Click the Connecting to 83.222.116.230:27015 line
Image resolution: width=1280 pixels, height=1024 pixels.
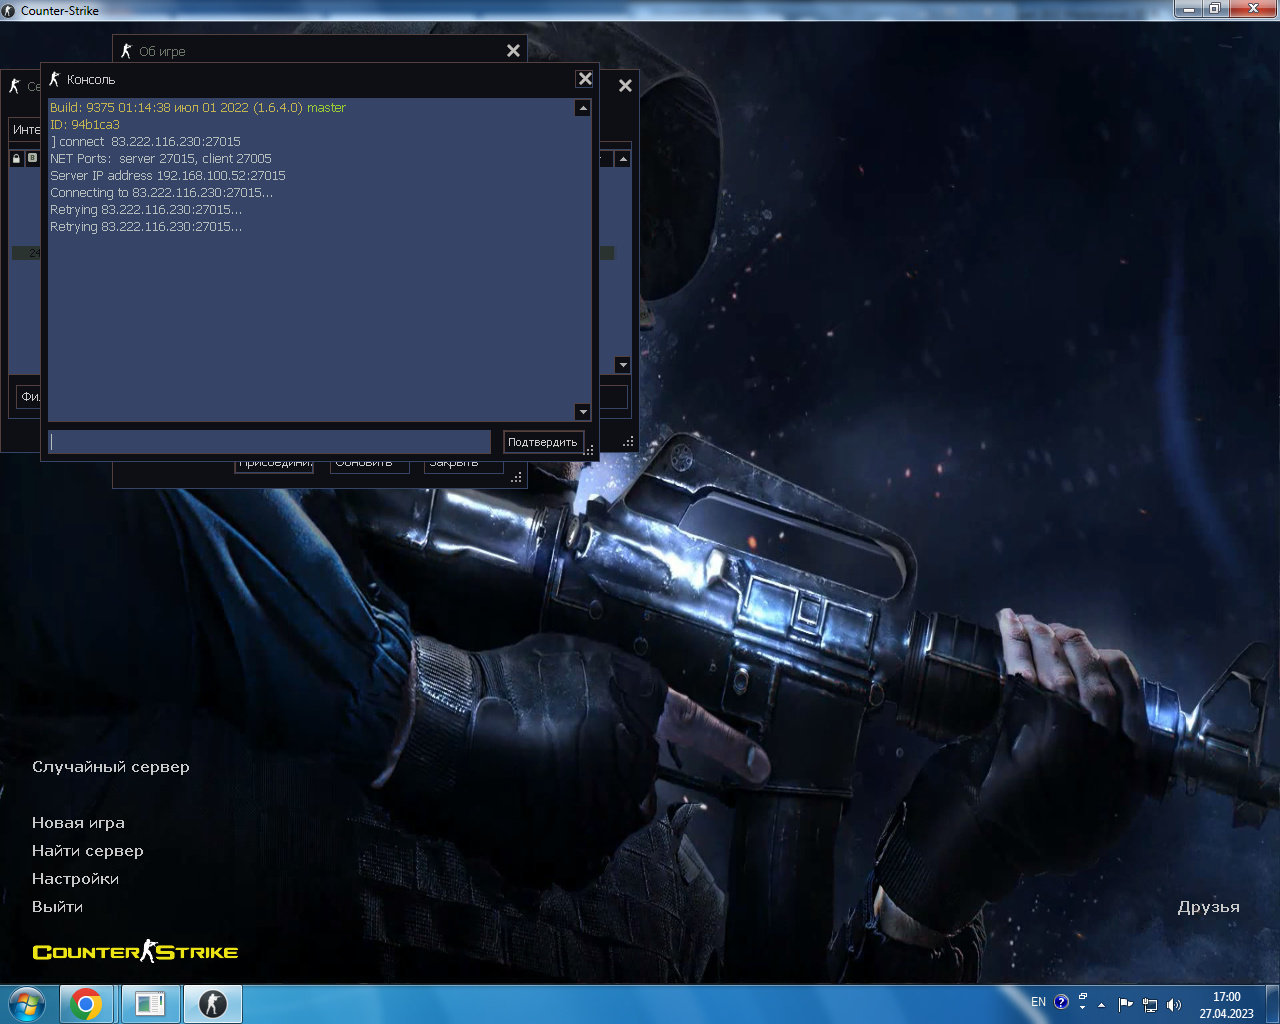click(161, 193)
